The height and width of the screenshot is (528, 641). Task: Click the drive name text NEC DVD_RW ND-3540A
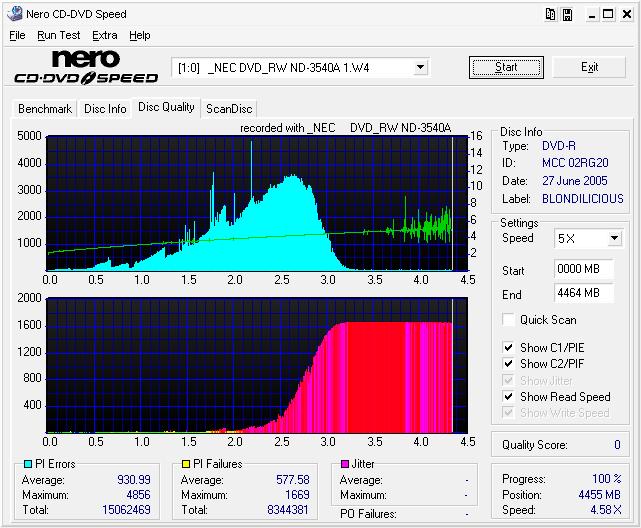[x=288, y=67]
